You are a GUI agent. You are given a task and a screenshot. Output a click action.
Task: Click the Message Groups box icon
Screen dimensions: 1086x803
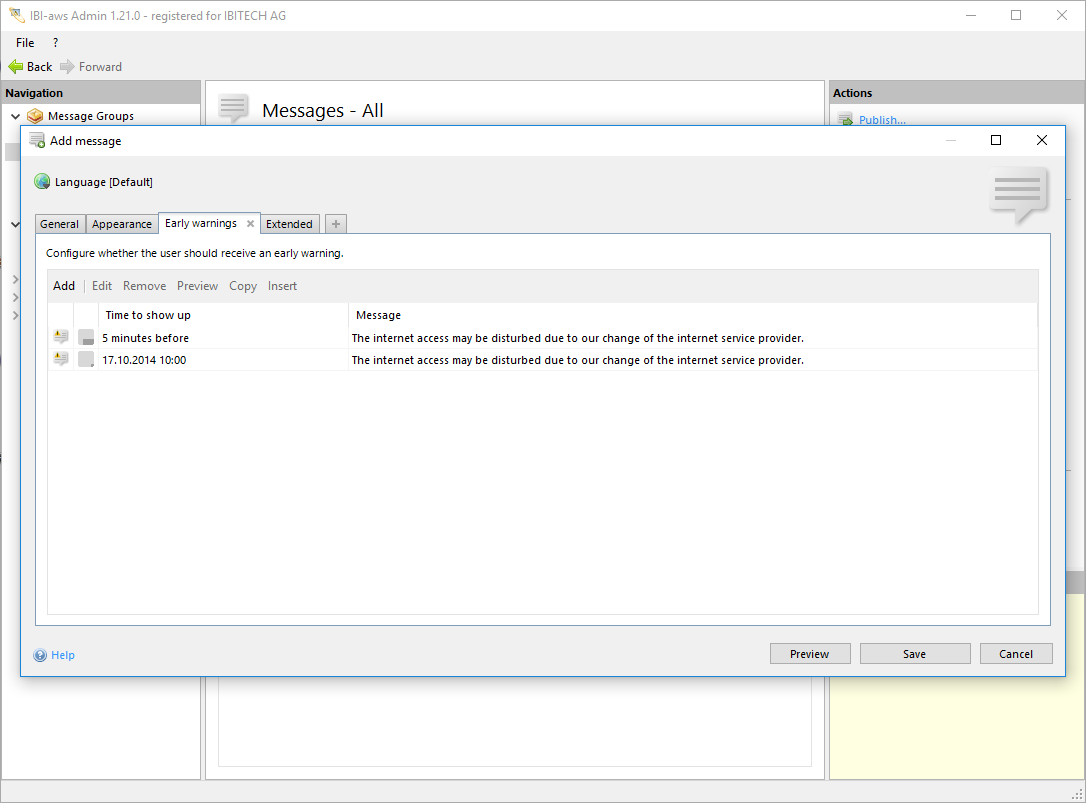click(x=35, y=116)
